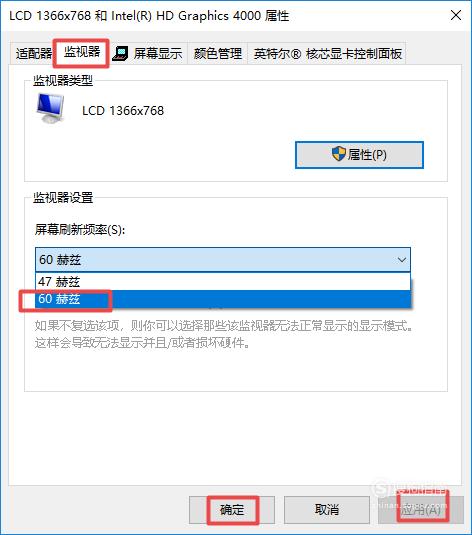Image resolution: width=472 pixels, height=535 pixels.
Task: Go to the 颜色管理 tab
Action: tap(218, 54)
